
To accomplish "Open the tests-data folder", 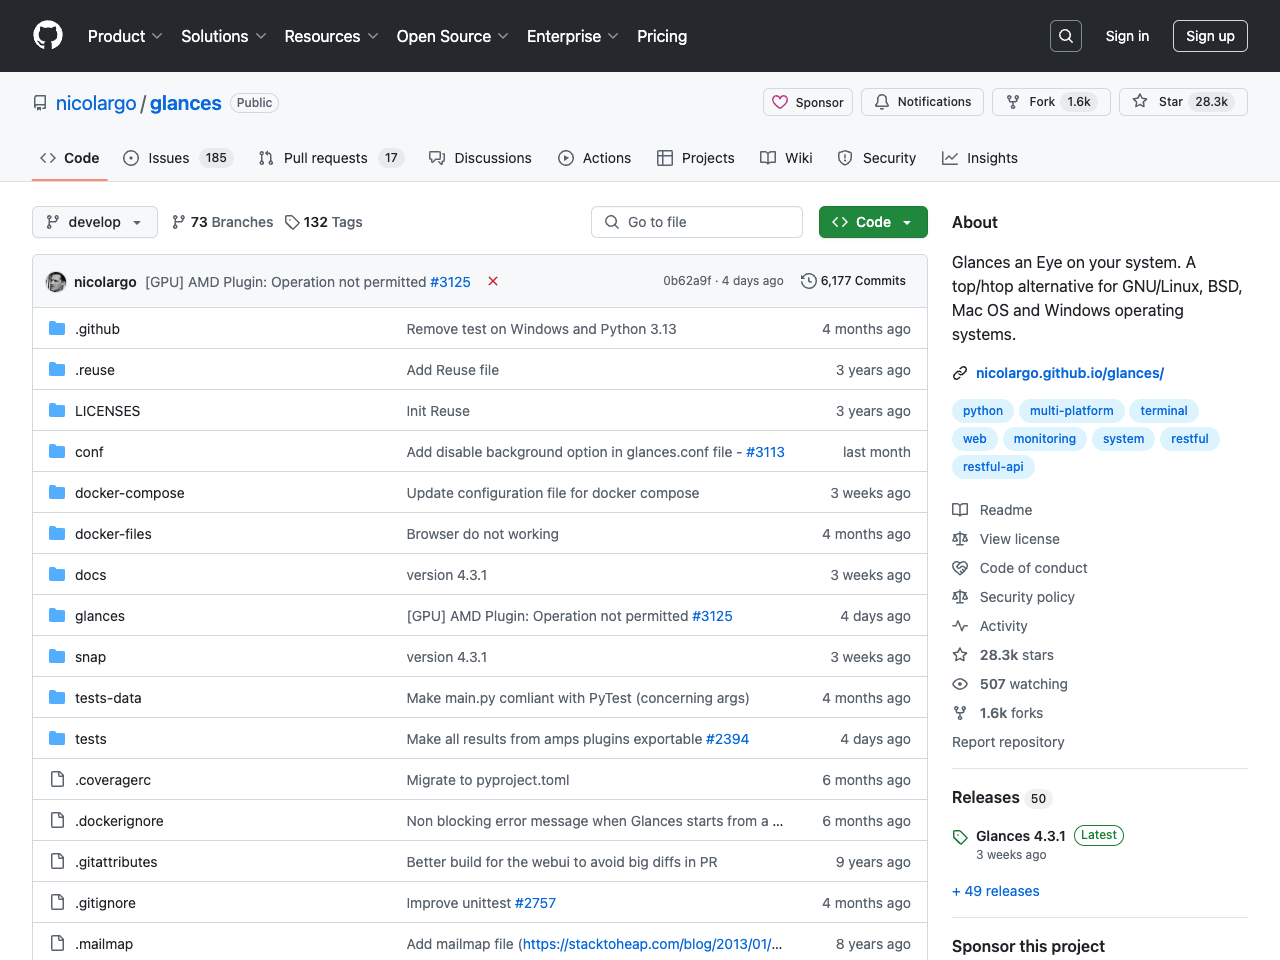I will 108,698.
